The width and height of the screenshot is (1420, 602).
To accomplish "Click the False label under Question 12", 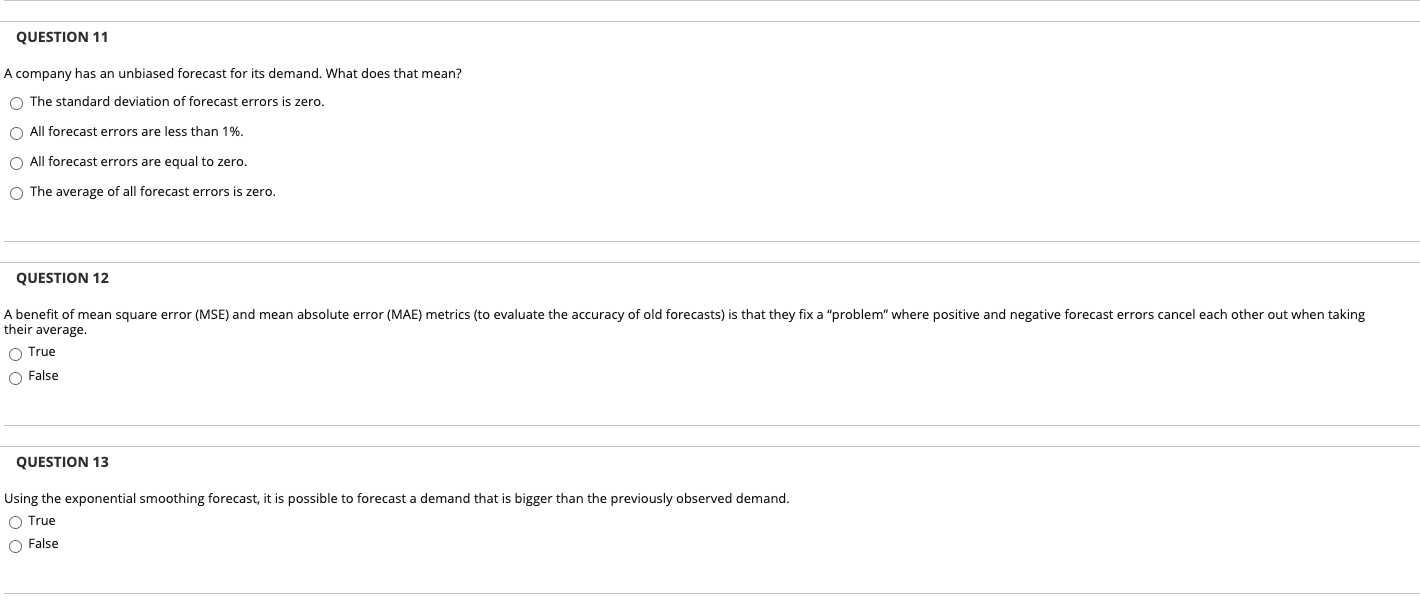I will click(x=44, y=375).
